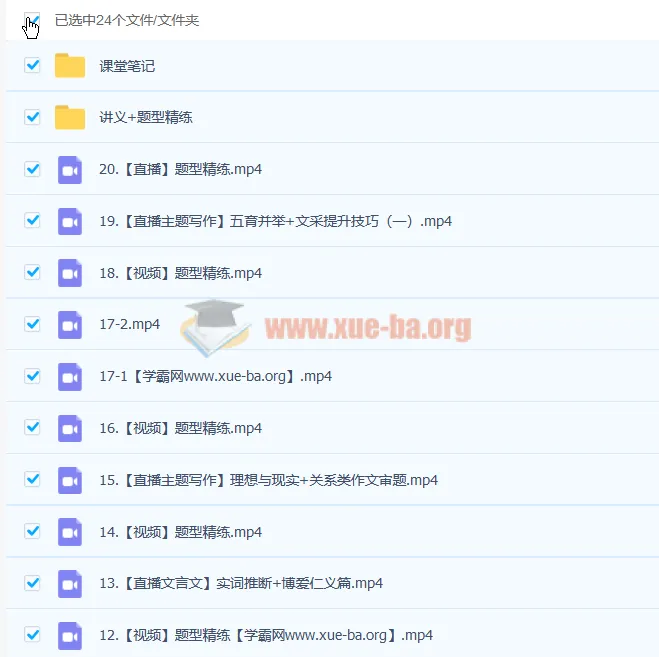This screenshot has width=659, height=657.
Task: Click video icon of 13.【直播文言文】file
Action: [x=70, y=583]
